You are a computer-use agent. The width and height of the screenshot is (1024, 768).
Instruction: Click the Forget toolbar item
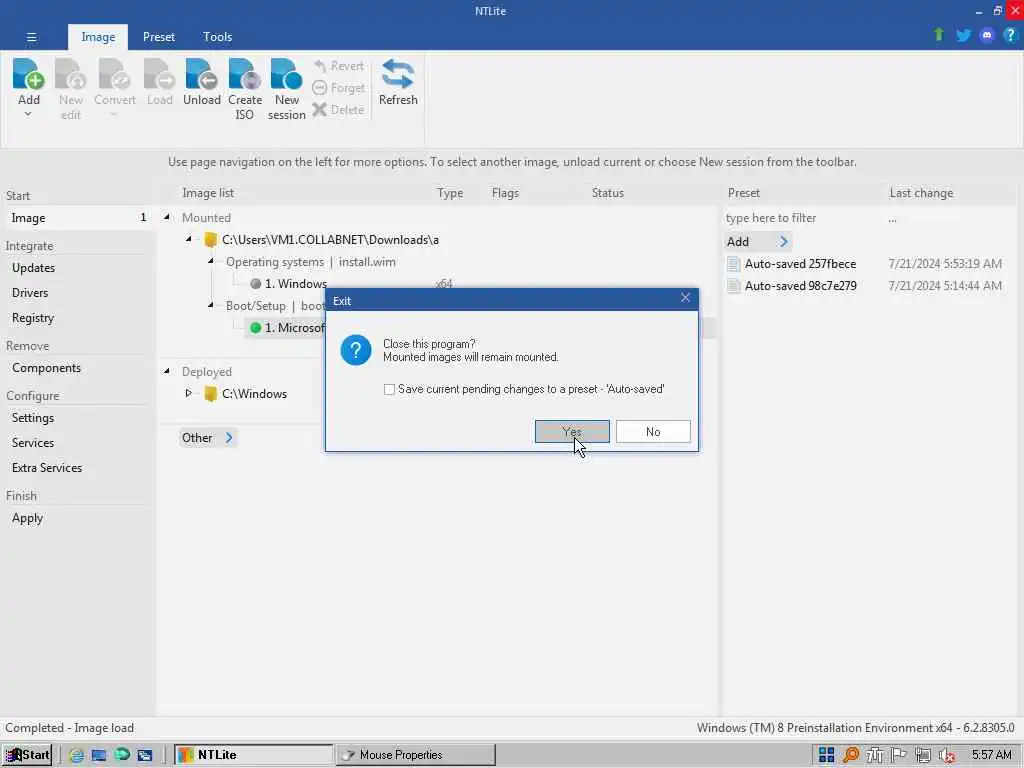point(339,88)
